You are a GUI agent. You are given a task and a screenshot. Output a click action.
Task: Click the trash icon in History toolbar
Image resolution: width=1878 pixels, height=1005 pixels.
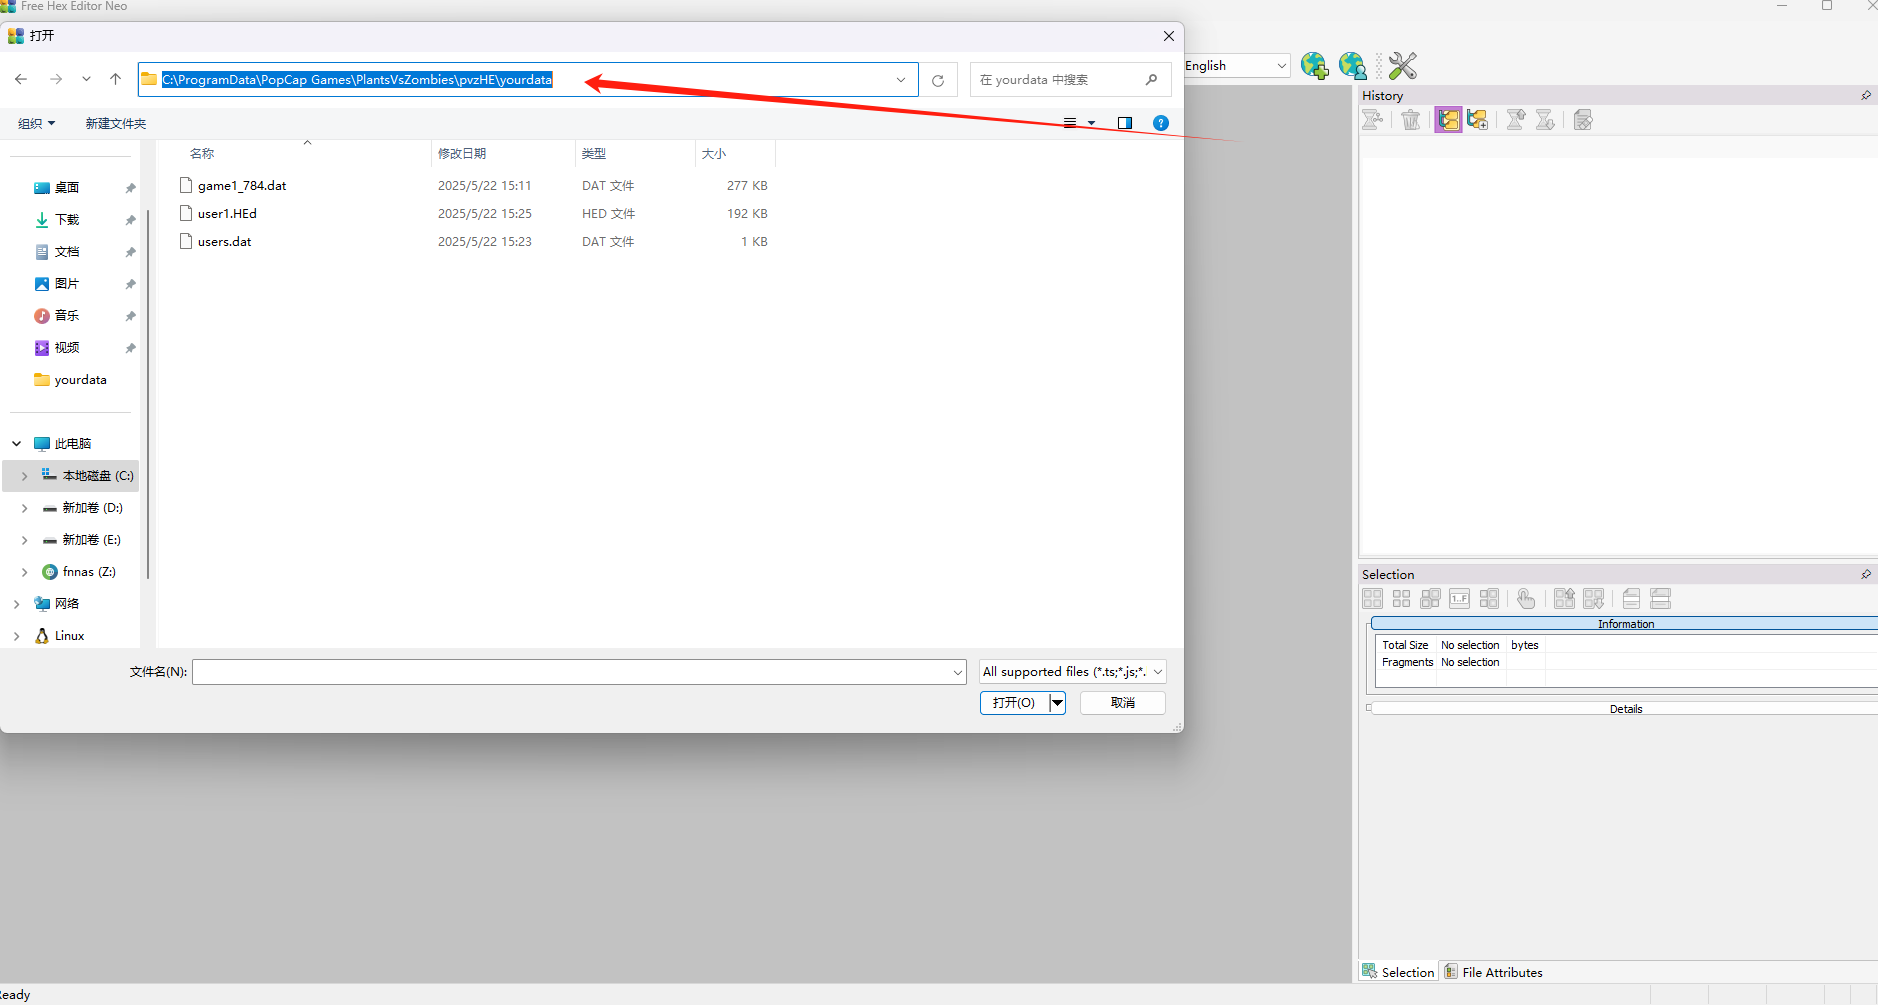(1410, 120)
